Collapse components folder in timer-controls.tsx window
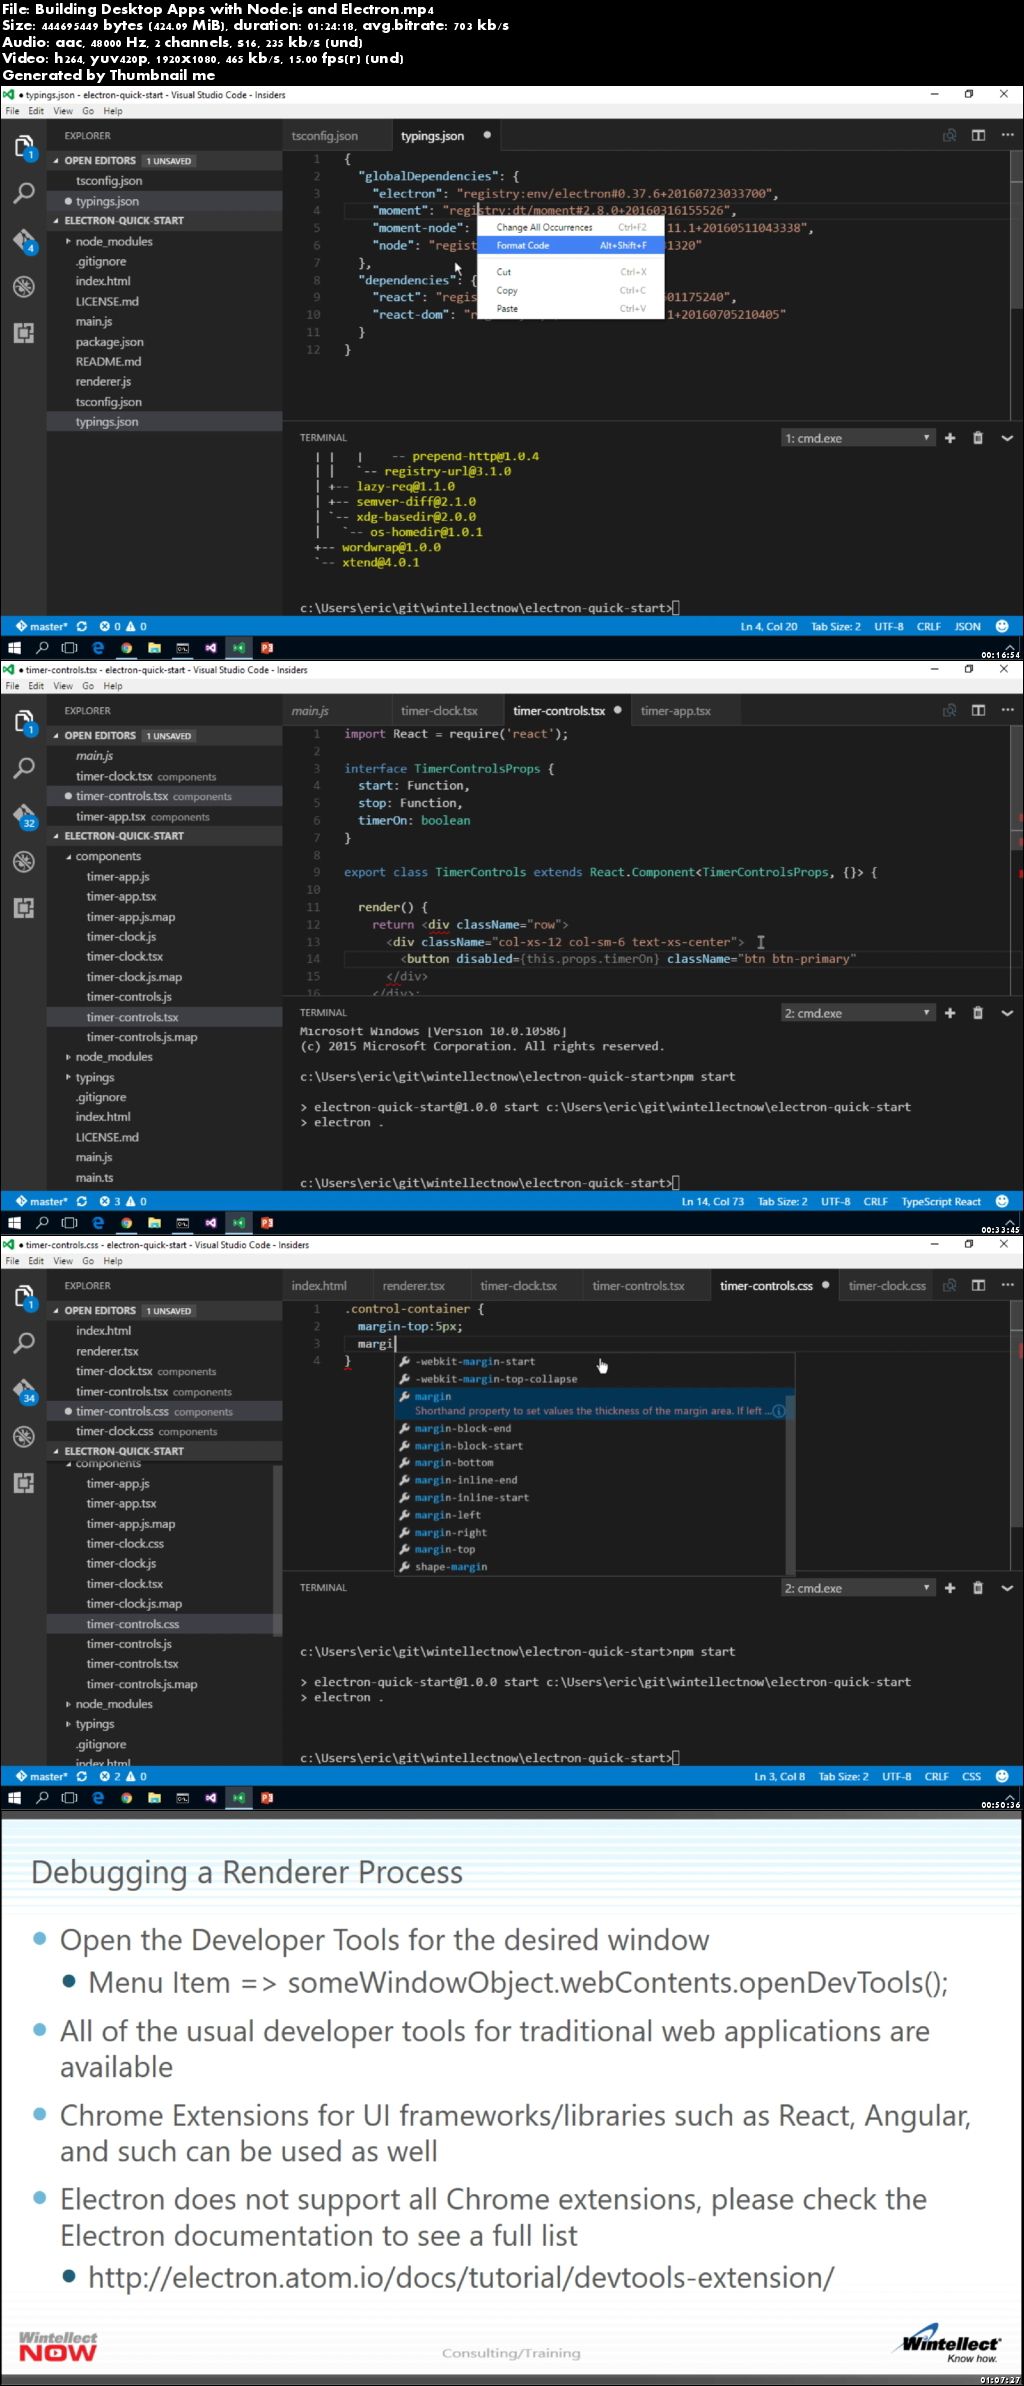 coord(68,857)
